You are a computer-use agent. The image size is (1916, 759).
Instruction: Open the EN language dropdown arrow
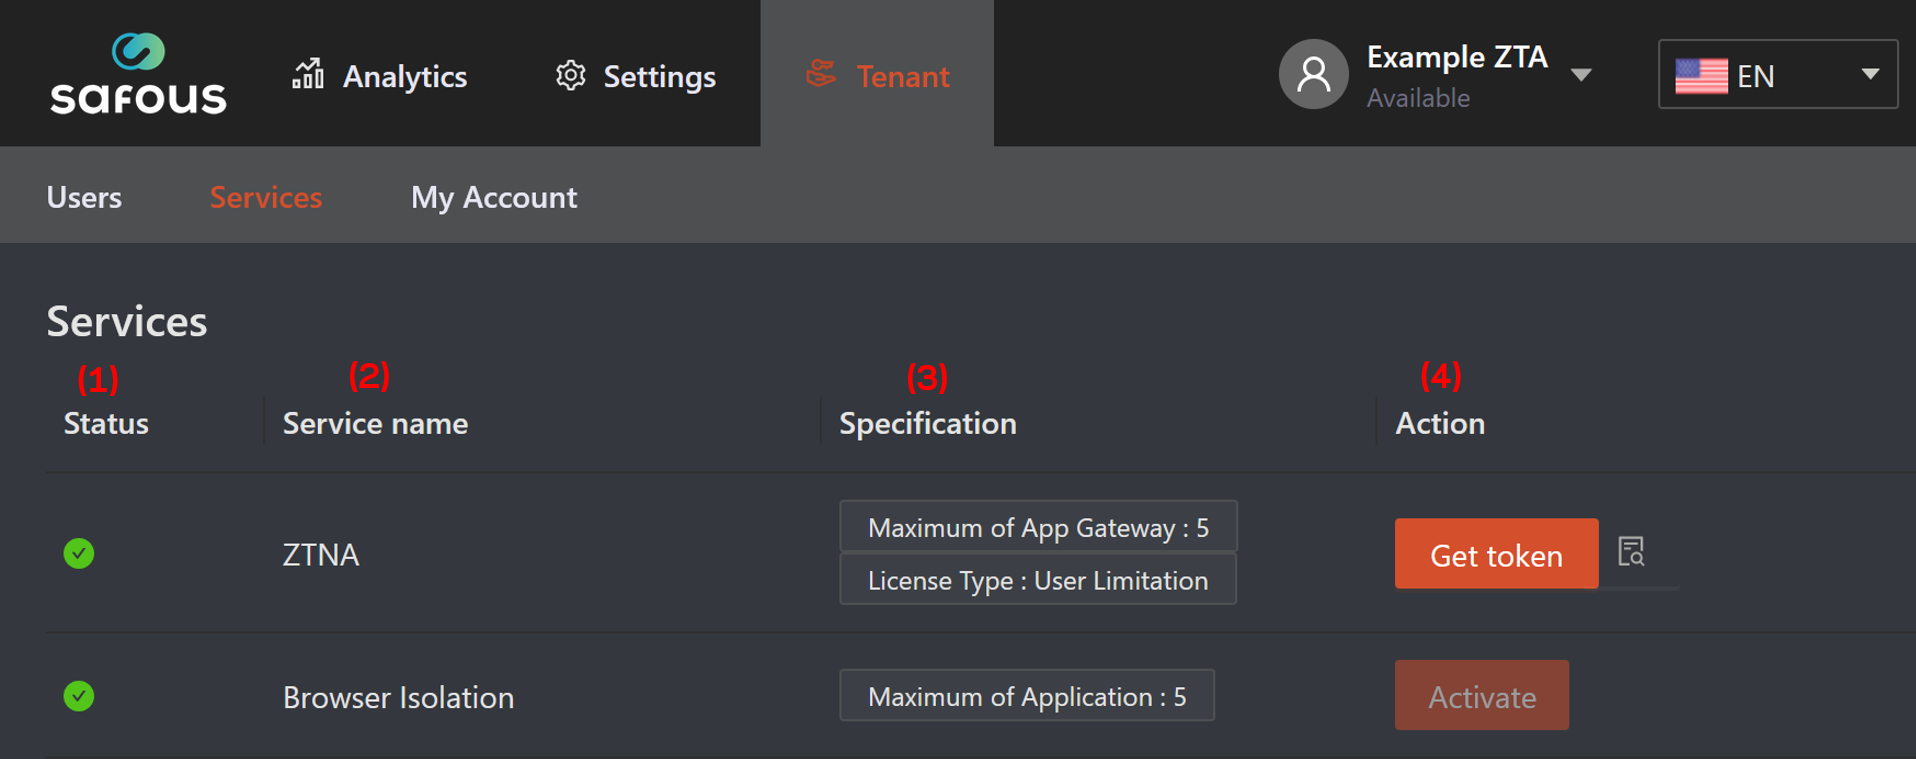coord(1869,74)
